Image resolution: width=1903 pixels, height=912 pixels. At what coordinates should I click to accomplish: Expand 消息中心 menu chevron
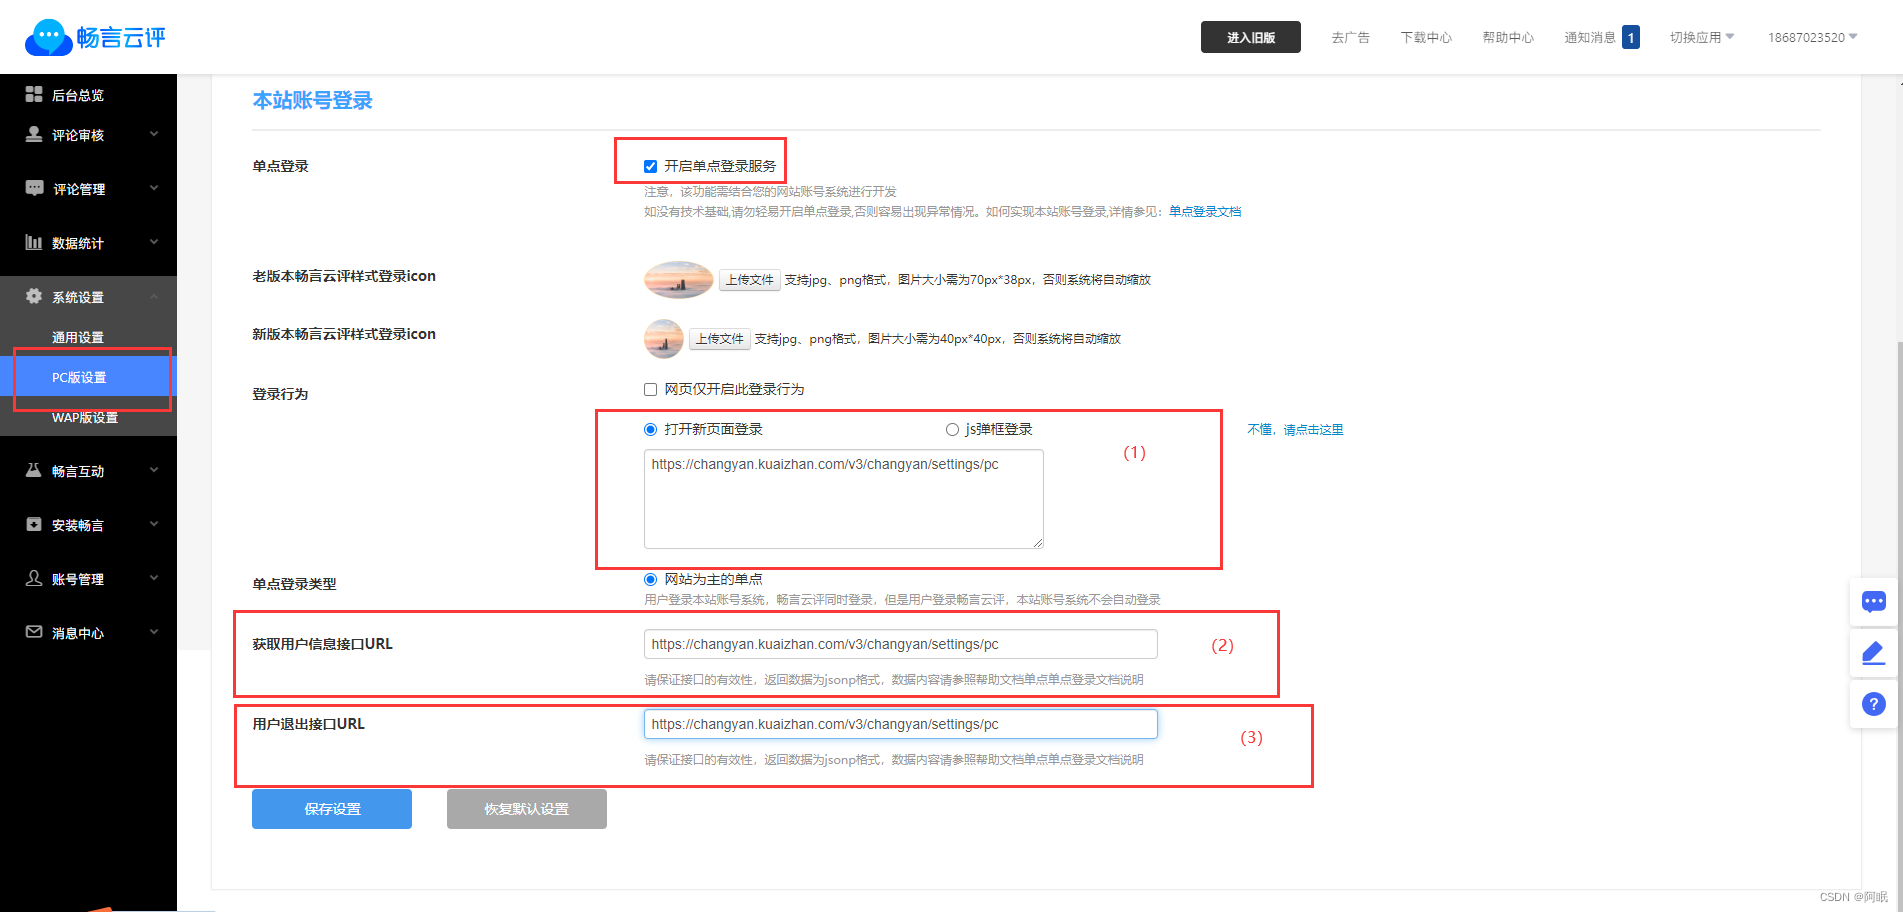tap(154, 631)
